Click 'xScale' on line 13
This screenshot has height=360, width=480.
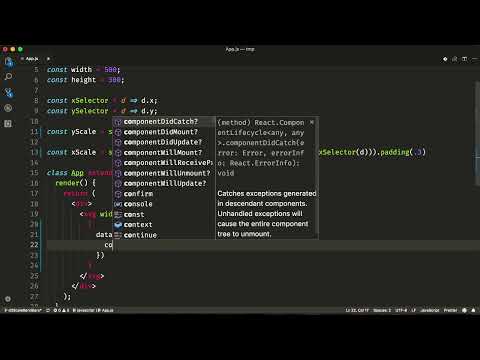[84, 152]
